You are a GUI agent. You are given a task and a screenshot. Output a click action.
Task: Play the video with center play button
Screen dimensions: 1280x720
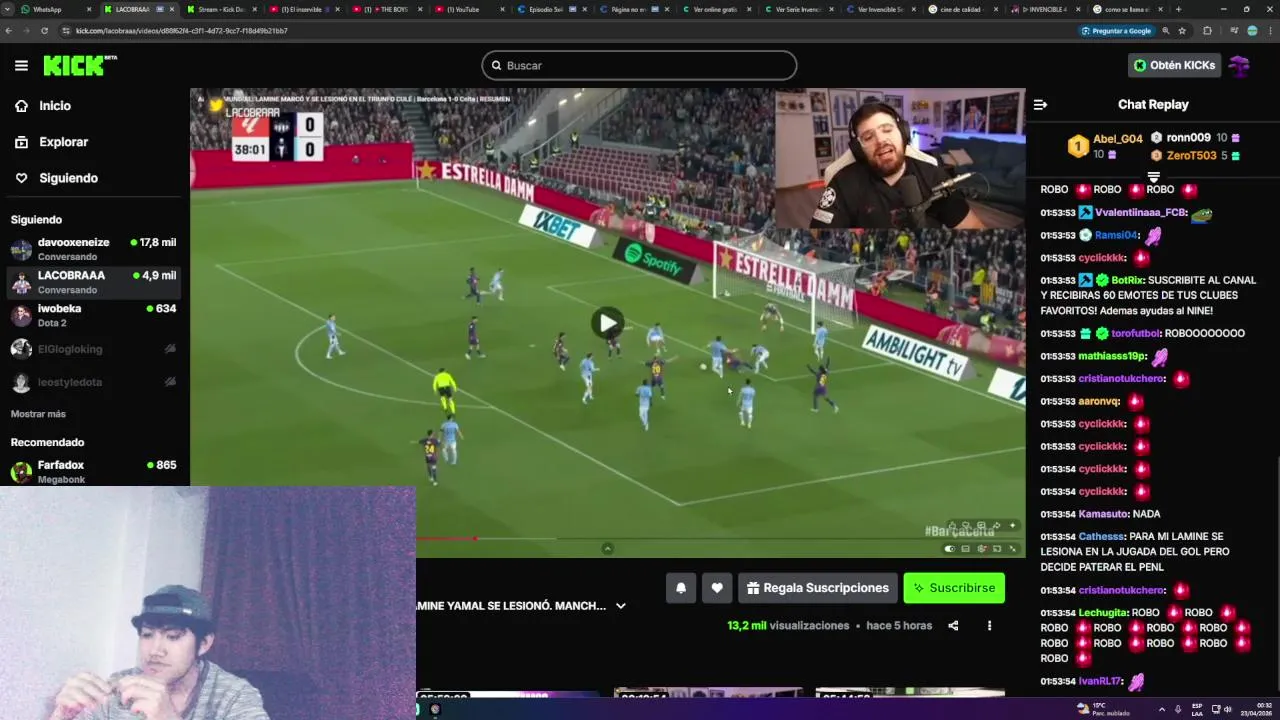[607, 323]
